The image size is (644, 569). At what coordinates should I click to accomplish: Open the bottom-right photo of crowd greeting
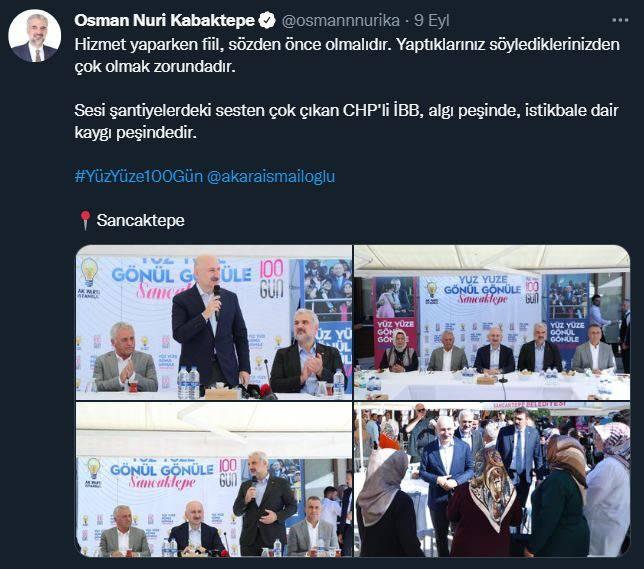(492, 479)
